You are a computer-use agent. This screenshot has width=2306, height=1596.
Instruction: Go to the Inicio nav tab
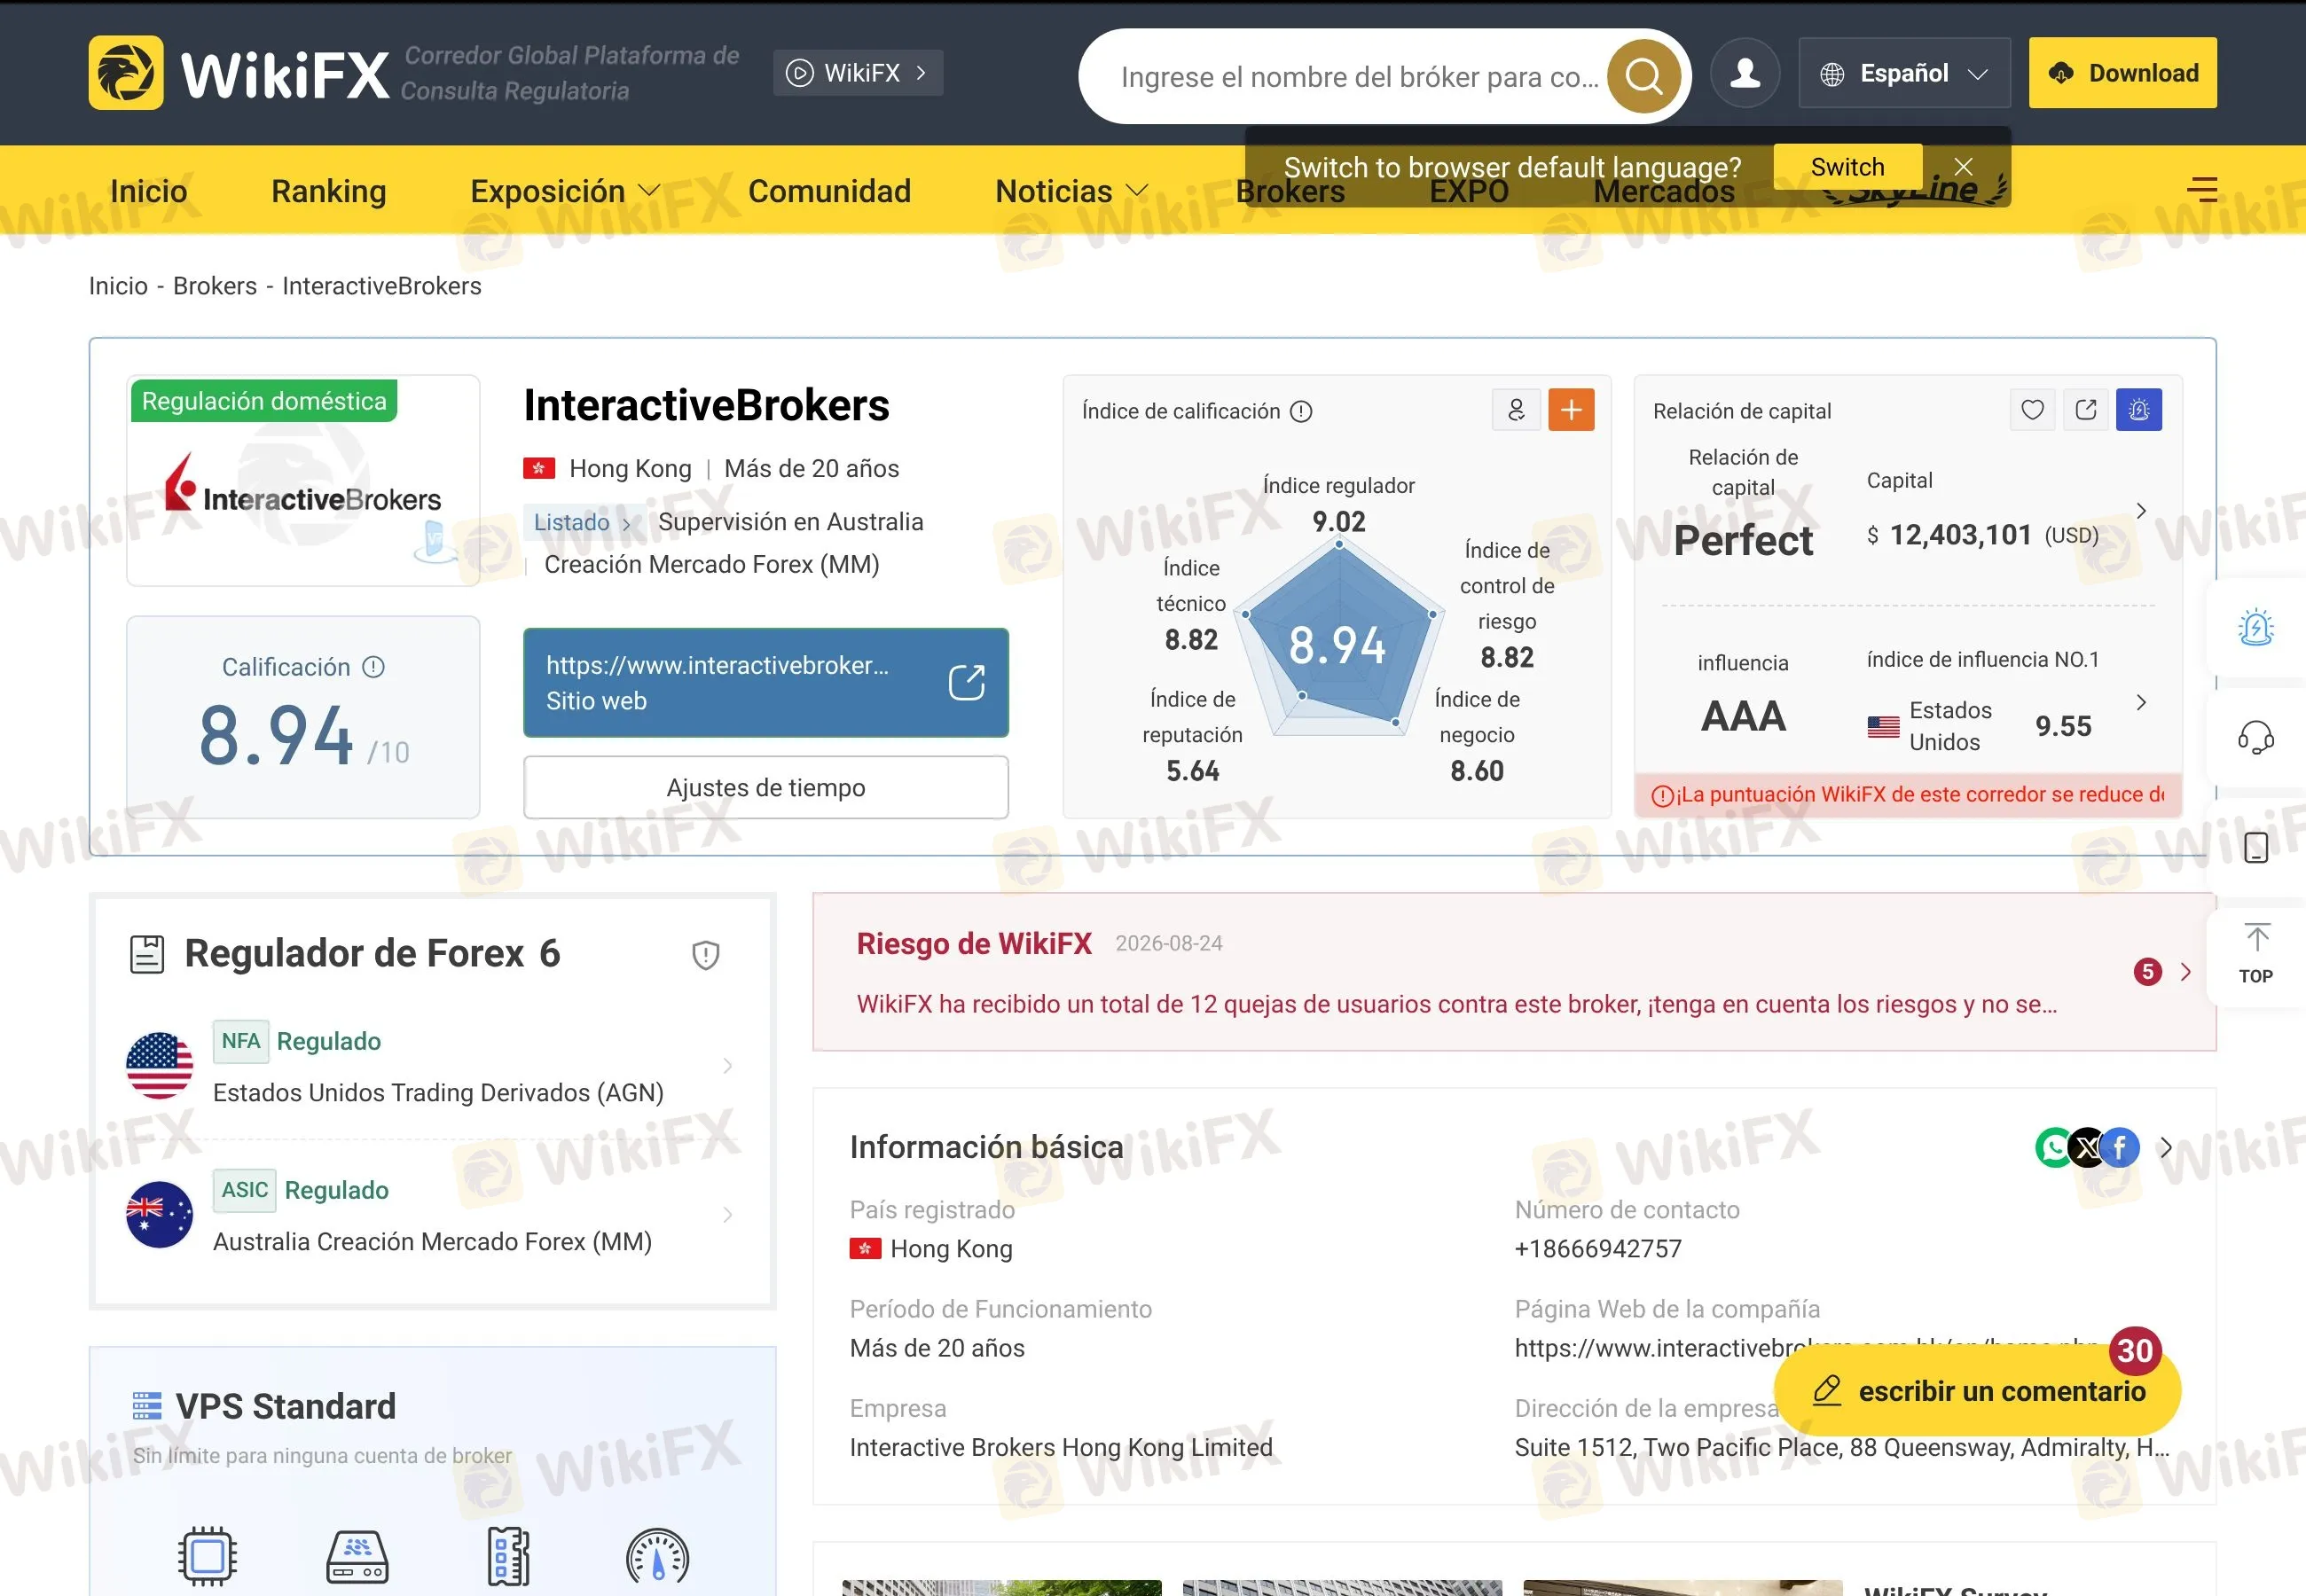(x=148, y=191)
